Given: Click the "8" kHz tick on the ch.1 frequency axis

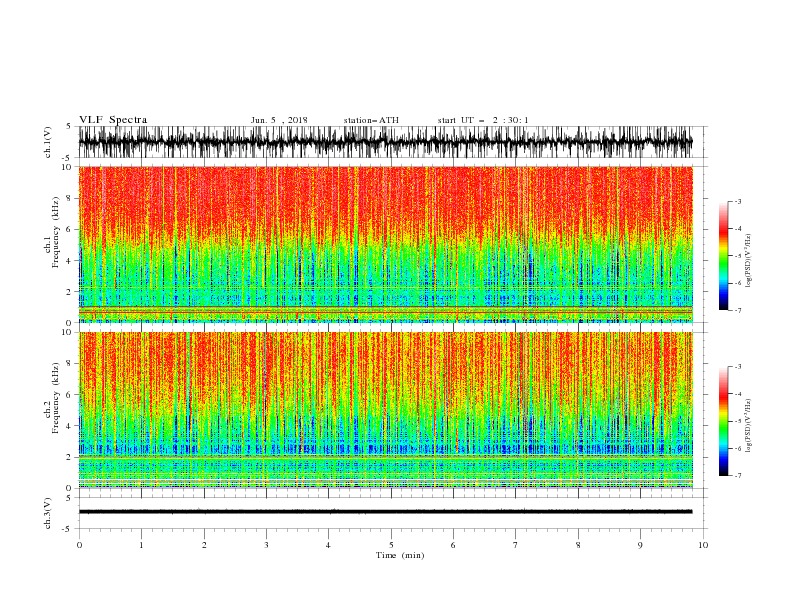Looking at the screenshot, I should 69,198.
